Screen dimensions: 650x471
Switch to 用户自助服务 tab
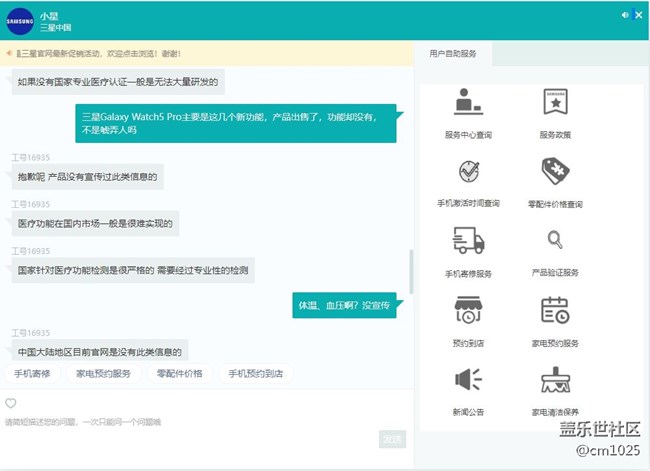click(x=453, y=53)
